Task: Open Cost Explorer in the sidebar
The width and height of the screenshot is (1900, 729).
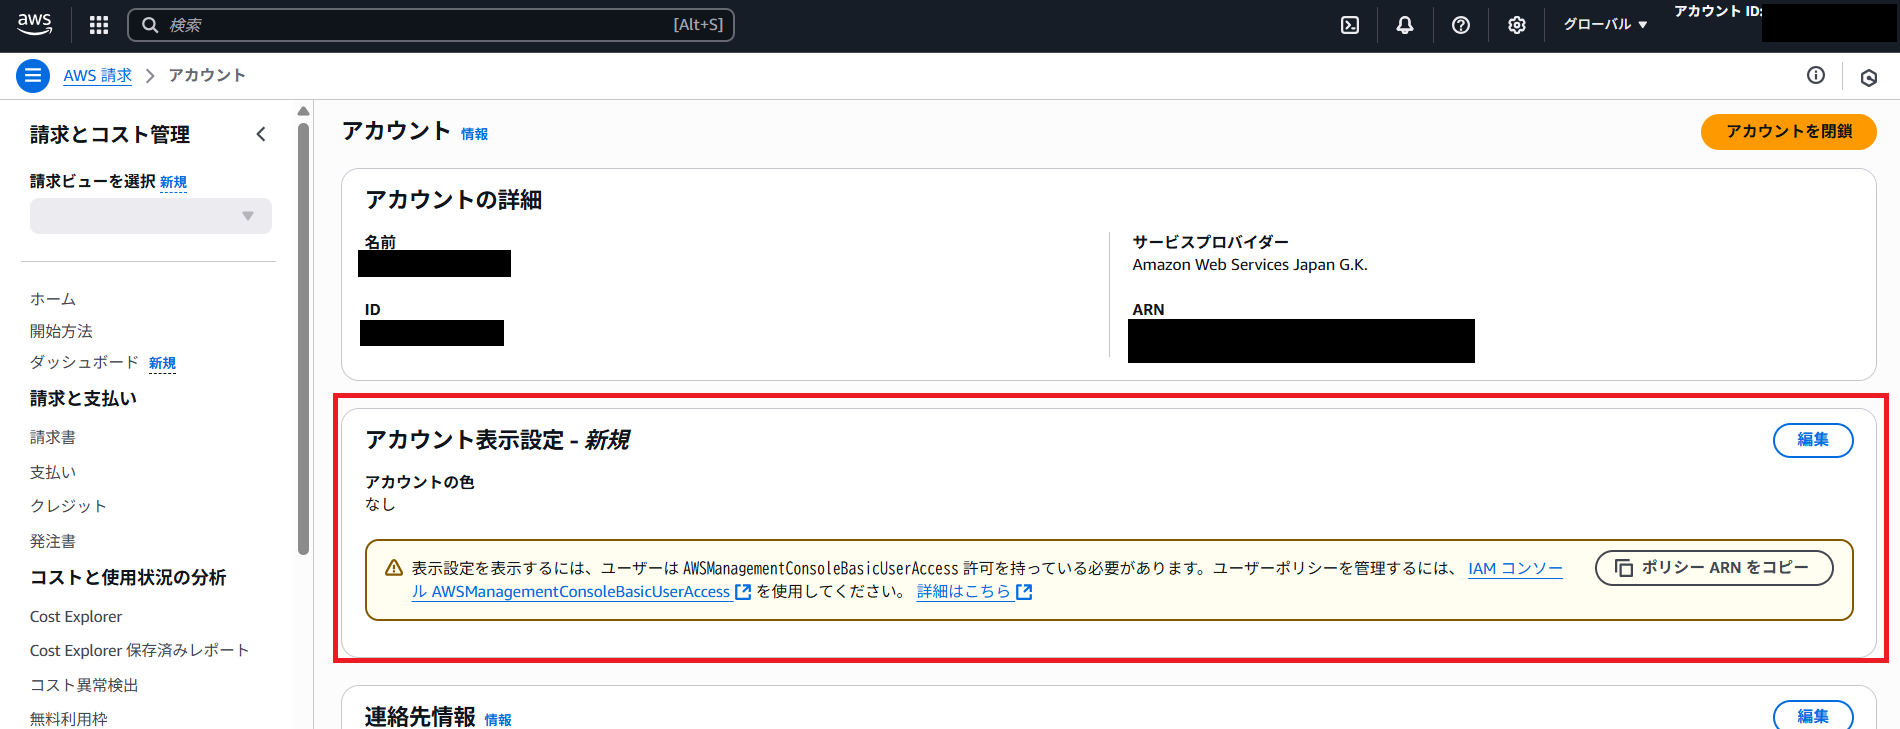Action: [76, 617]
